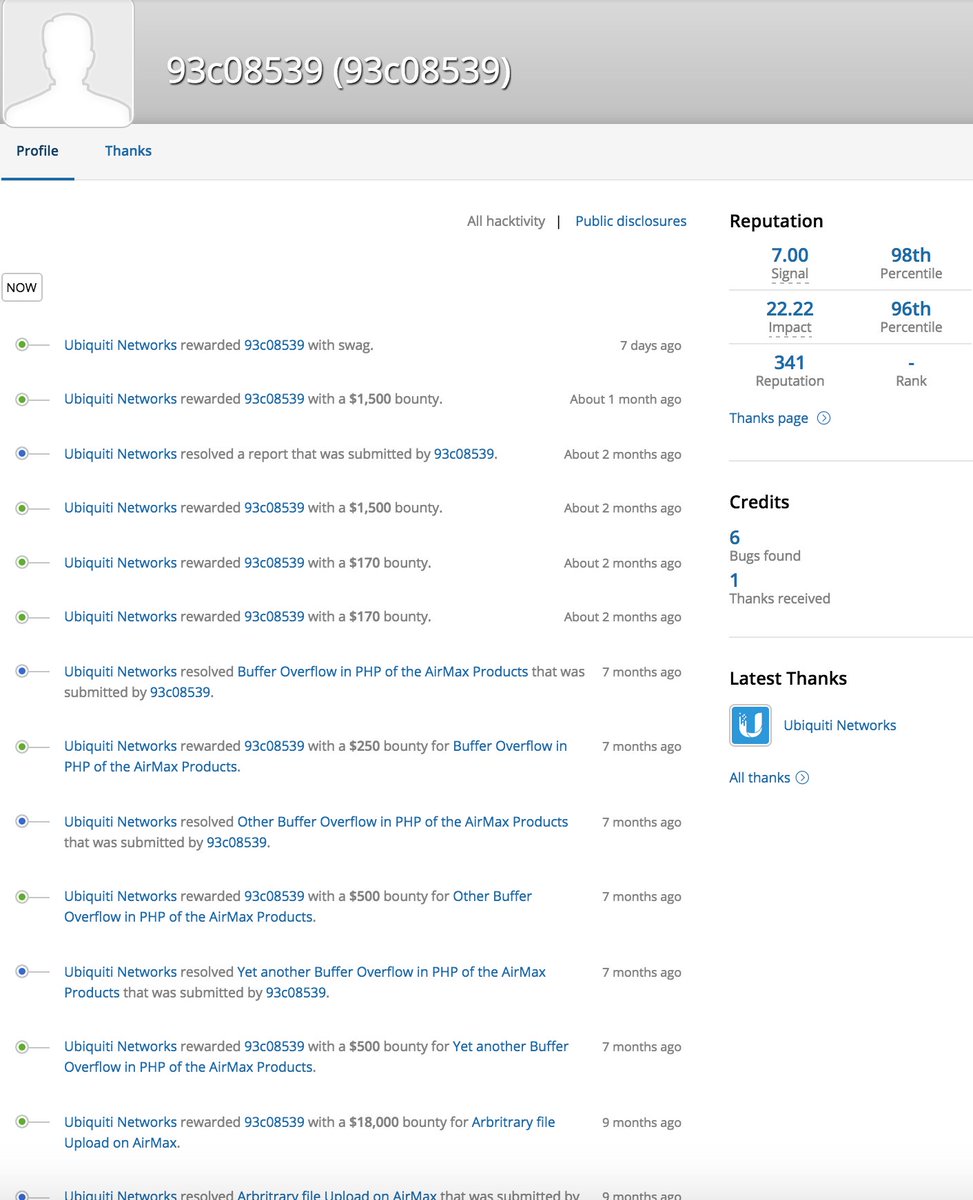The width and height of the screenshot is (973, 1200).
Task: Show Public disclosures only
Action: 631,221
